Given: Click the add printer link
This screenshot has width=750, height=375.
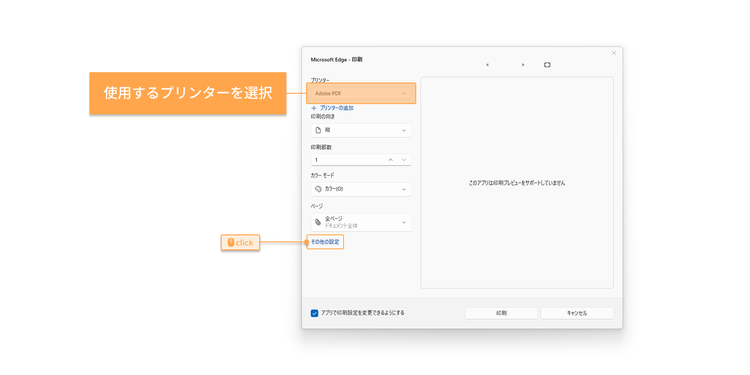Looking at the screenshot, I should click(332, 109).
